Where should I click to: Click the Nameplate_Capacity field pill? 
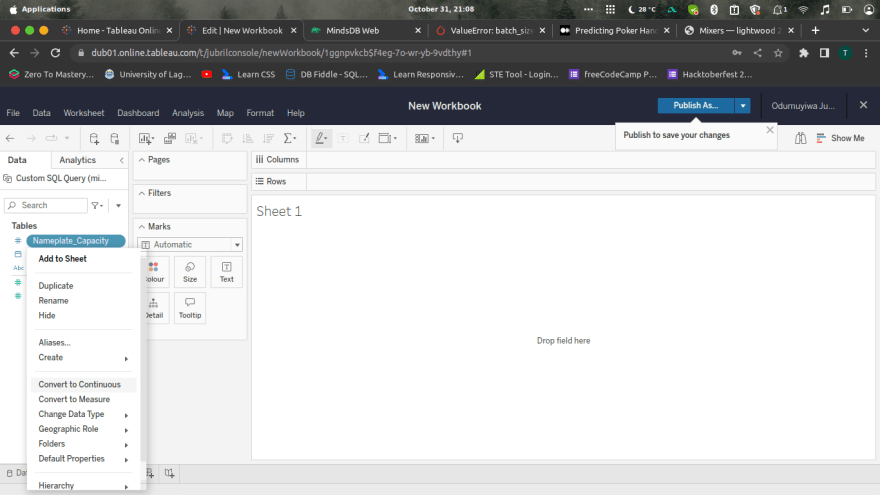coord(76,241)
